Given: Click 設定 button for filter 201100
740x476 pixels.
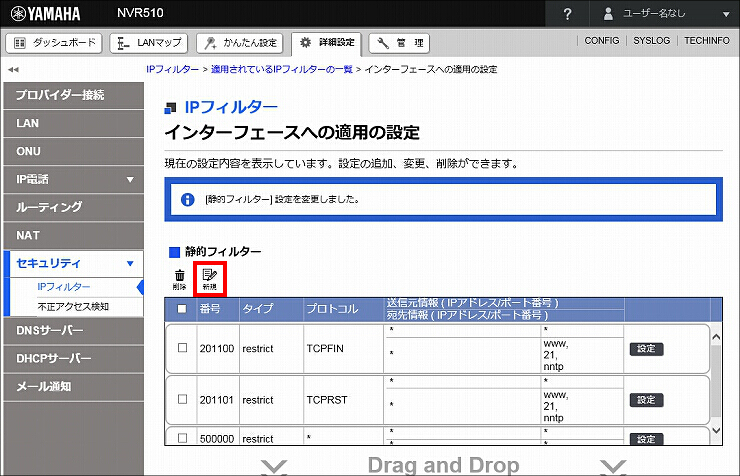Looking at the screenshot, I should click(x=647, y=349).
